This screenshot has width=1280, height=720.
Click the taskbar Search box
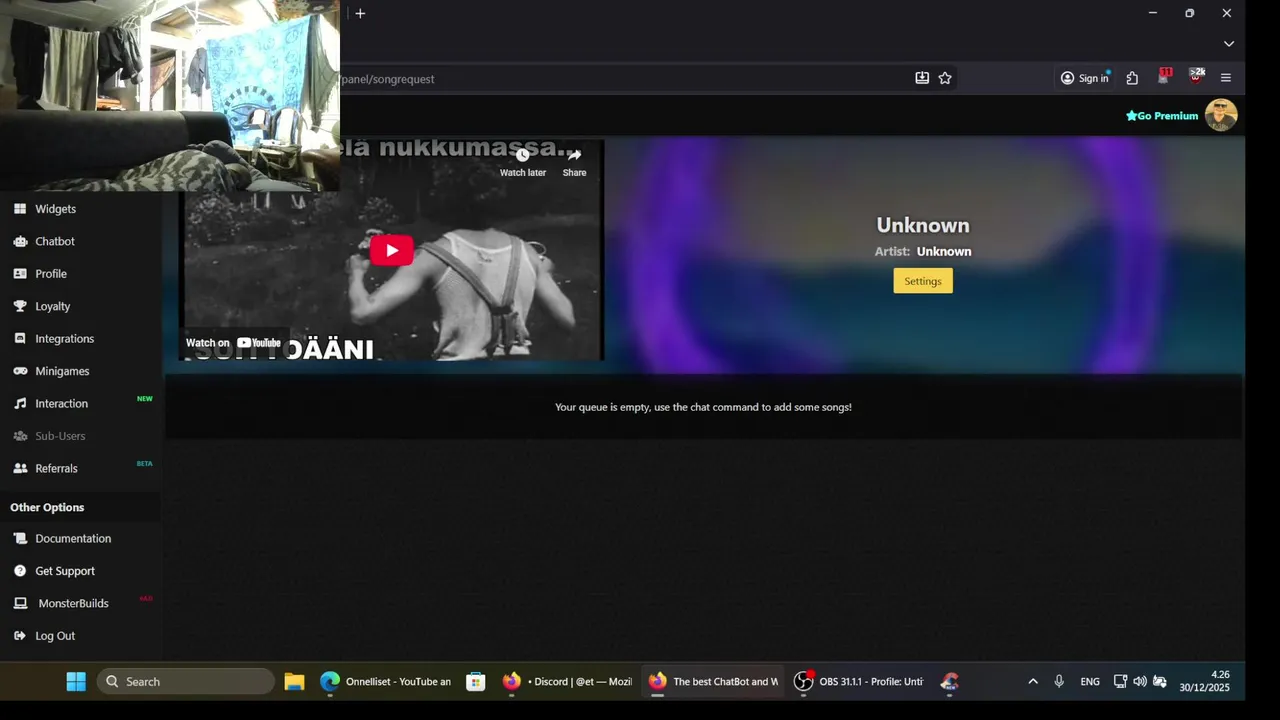tap(186, 682)
